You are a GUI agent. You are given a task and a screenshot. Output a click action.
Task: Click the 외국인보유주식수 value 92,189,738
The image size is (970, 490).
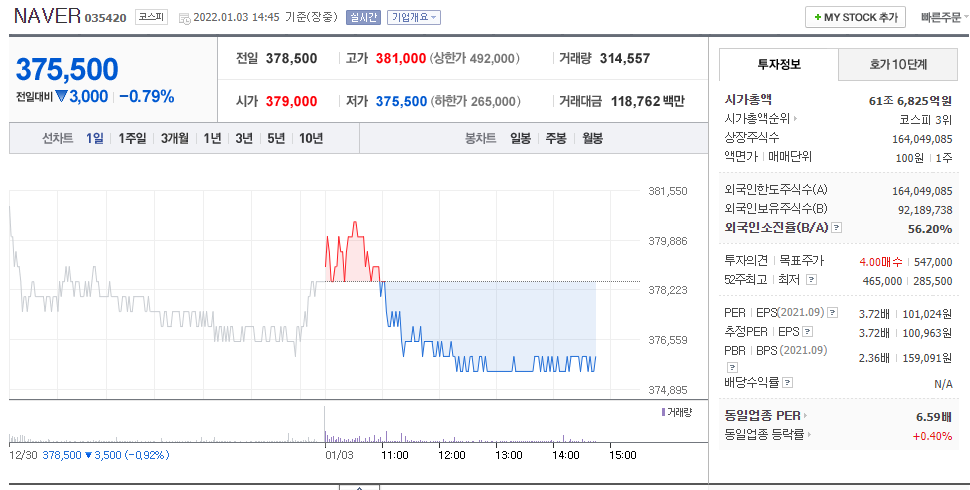tap(925, 210)
